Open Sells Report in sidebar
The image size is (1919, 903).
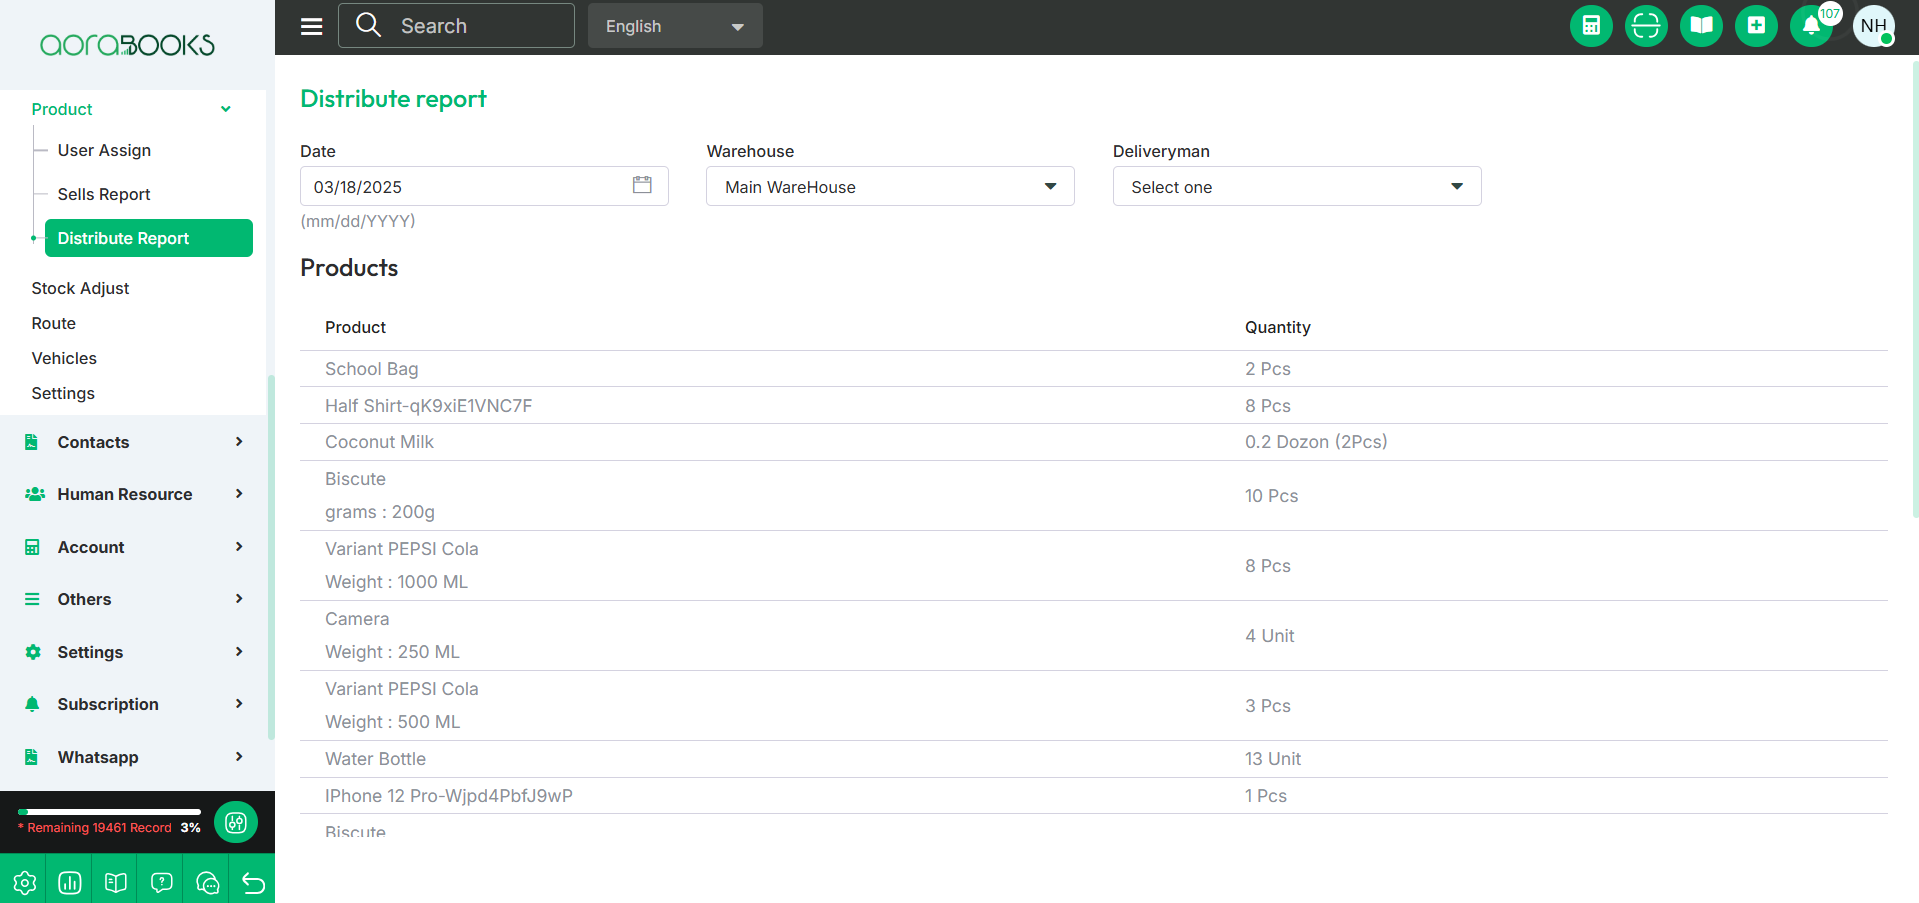[x=104, y=194]
